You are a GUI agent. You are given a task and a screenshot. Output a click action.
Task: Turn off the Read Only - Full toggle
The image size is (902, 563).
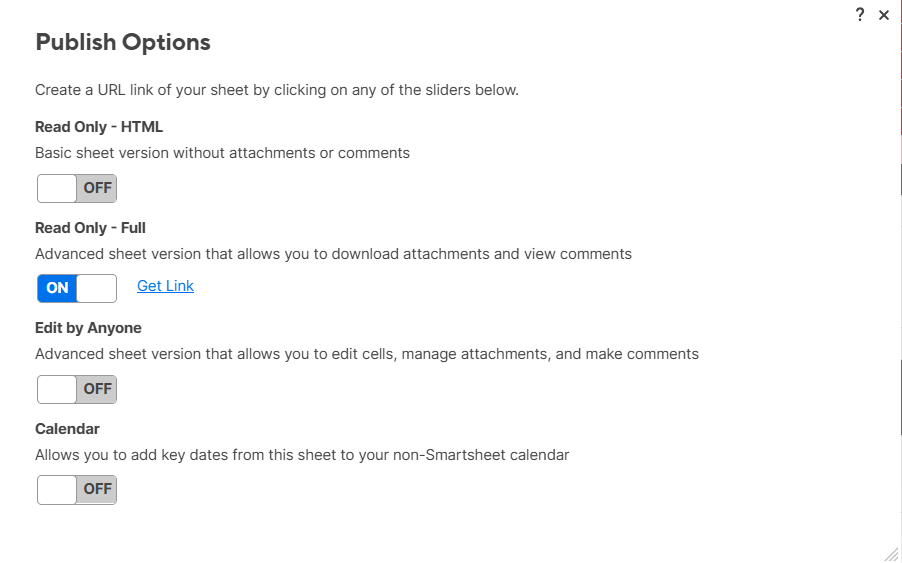click(77, 288)
